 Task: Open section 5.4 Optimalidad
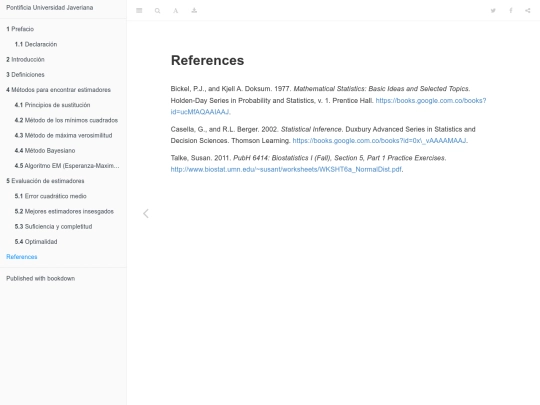36,241
